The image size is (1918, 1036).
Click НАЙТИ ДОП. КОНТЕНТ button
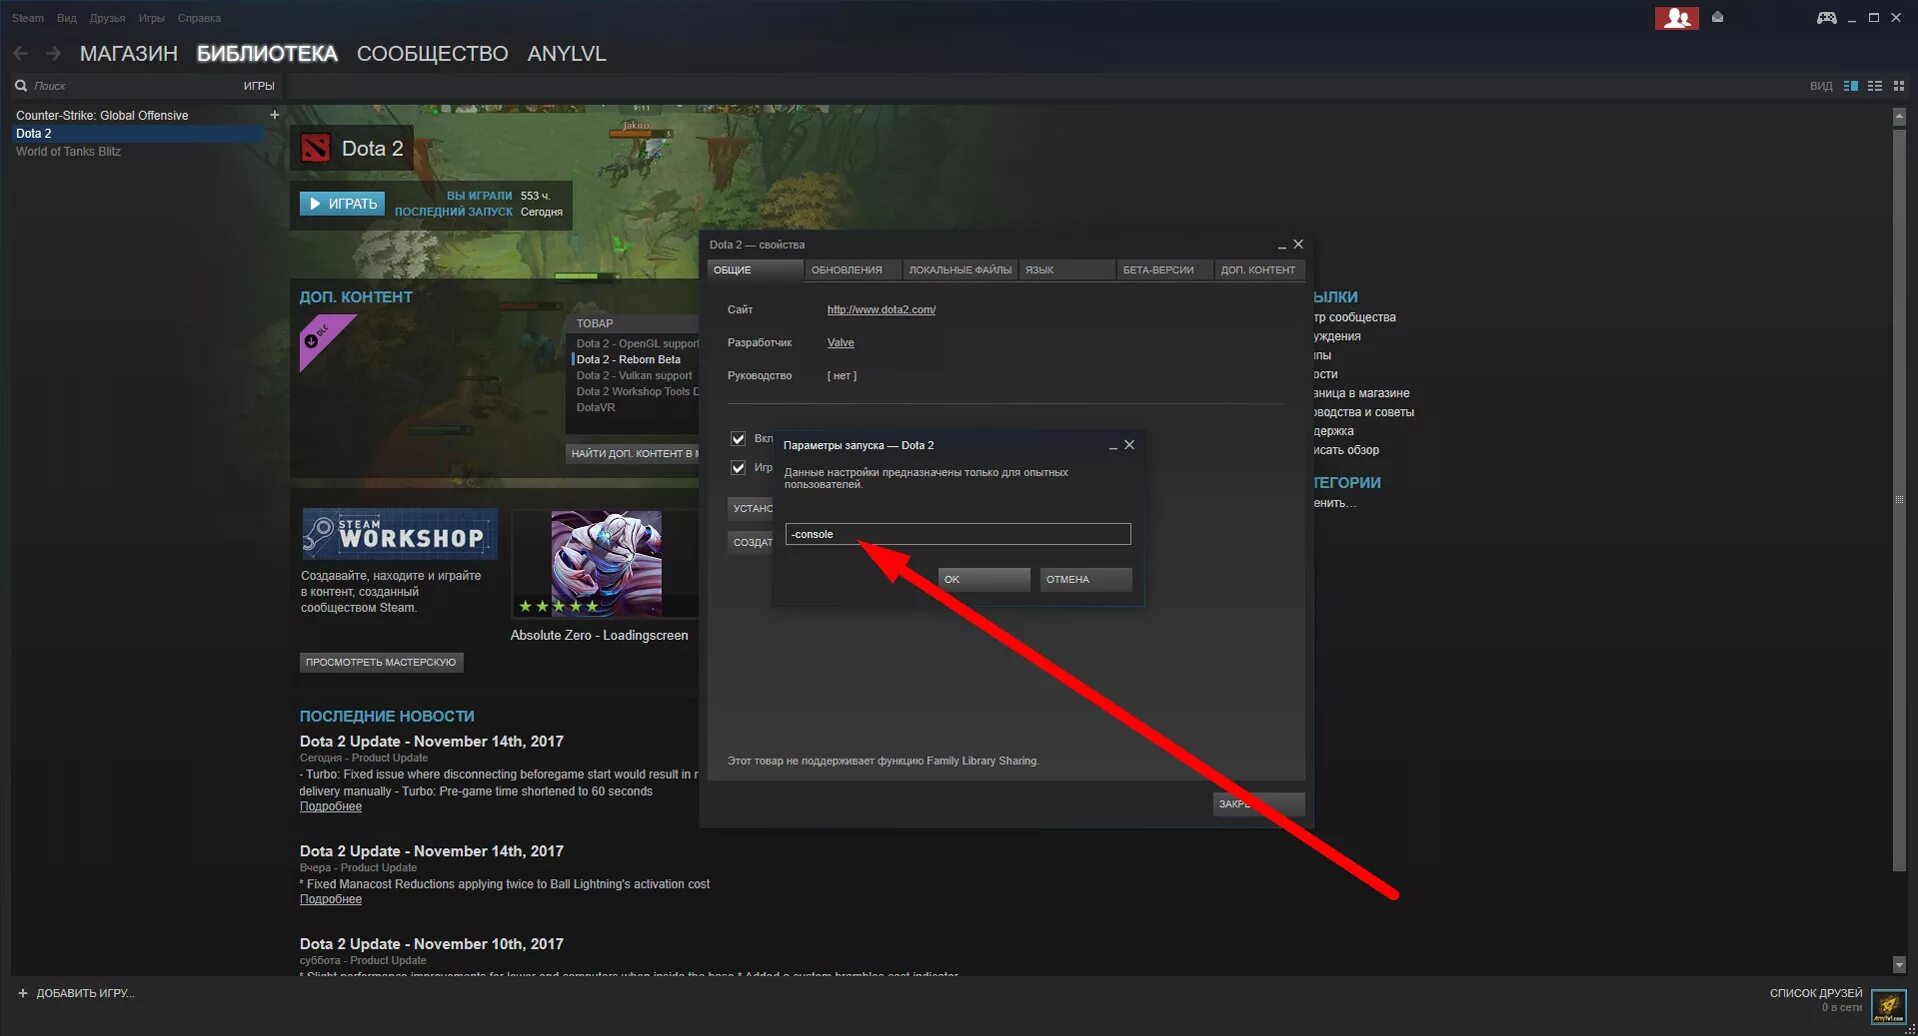tap(632, 454)
